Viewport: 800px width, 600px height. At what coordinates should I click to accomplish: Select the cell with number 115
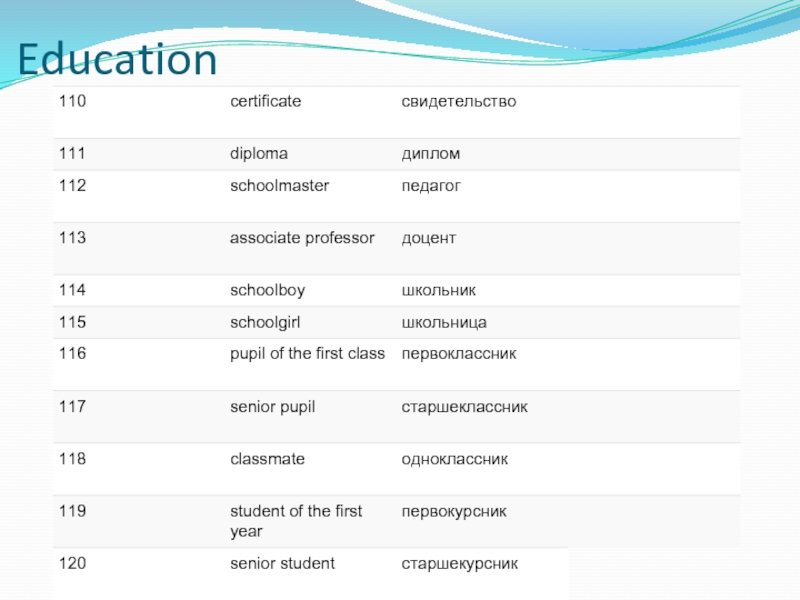click(x=72, y=322)
